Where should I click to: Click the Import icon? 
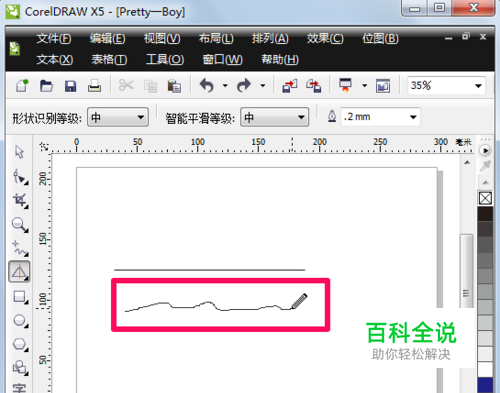click(x=289, y=86)
